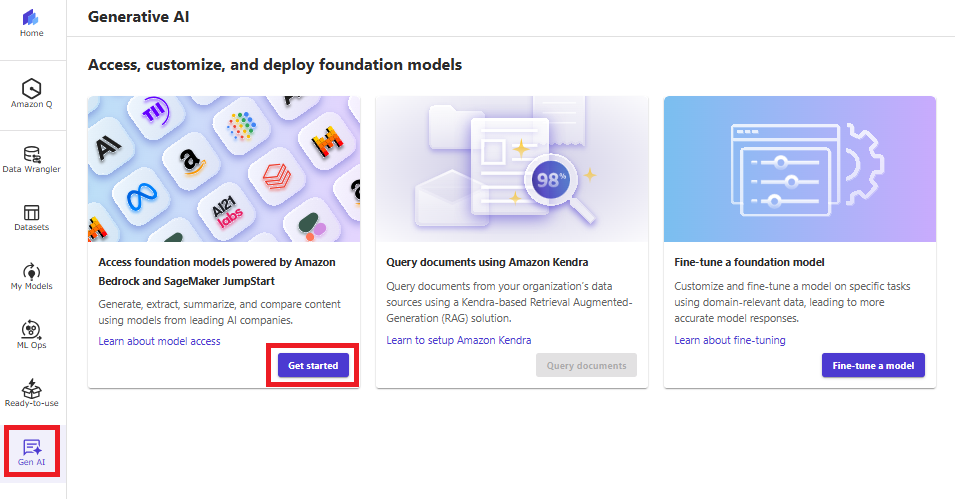This screenshot has height=499, width=955.
Task: Go to Datasets in the sidebar
Action: (x=32, y=218)
